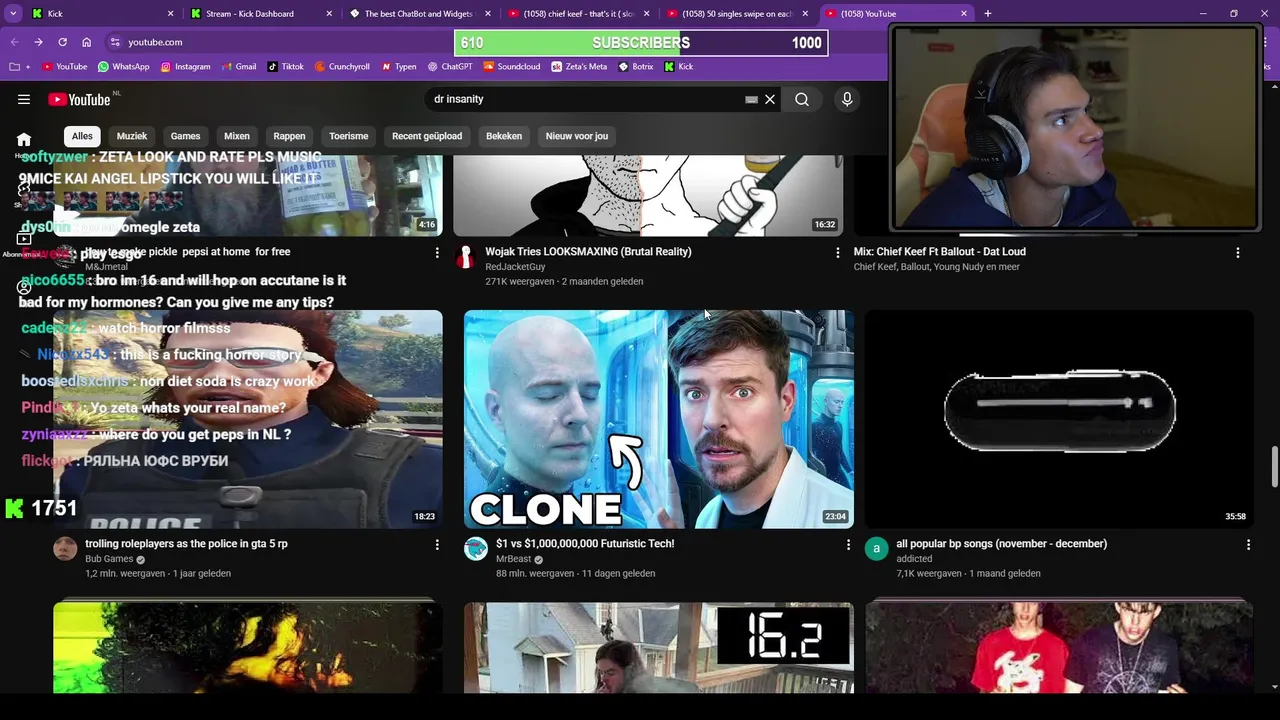Open the YouTube bookmark

(x=64, y=67)
